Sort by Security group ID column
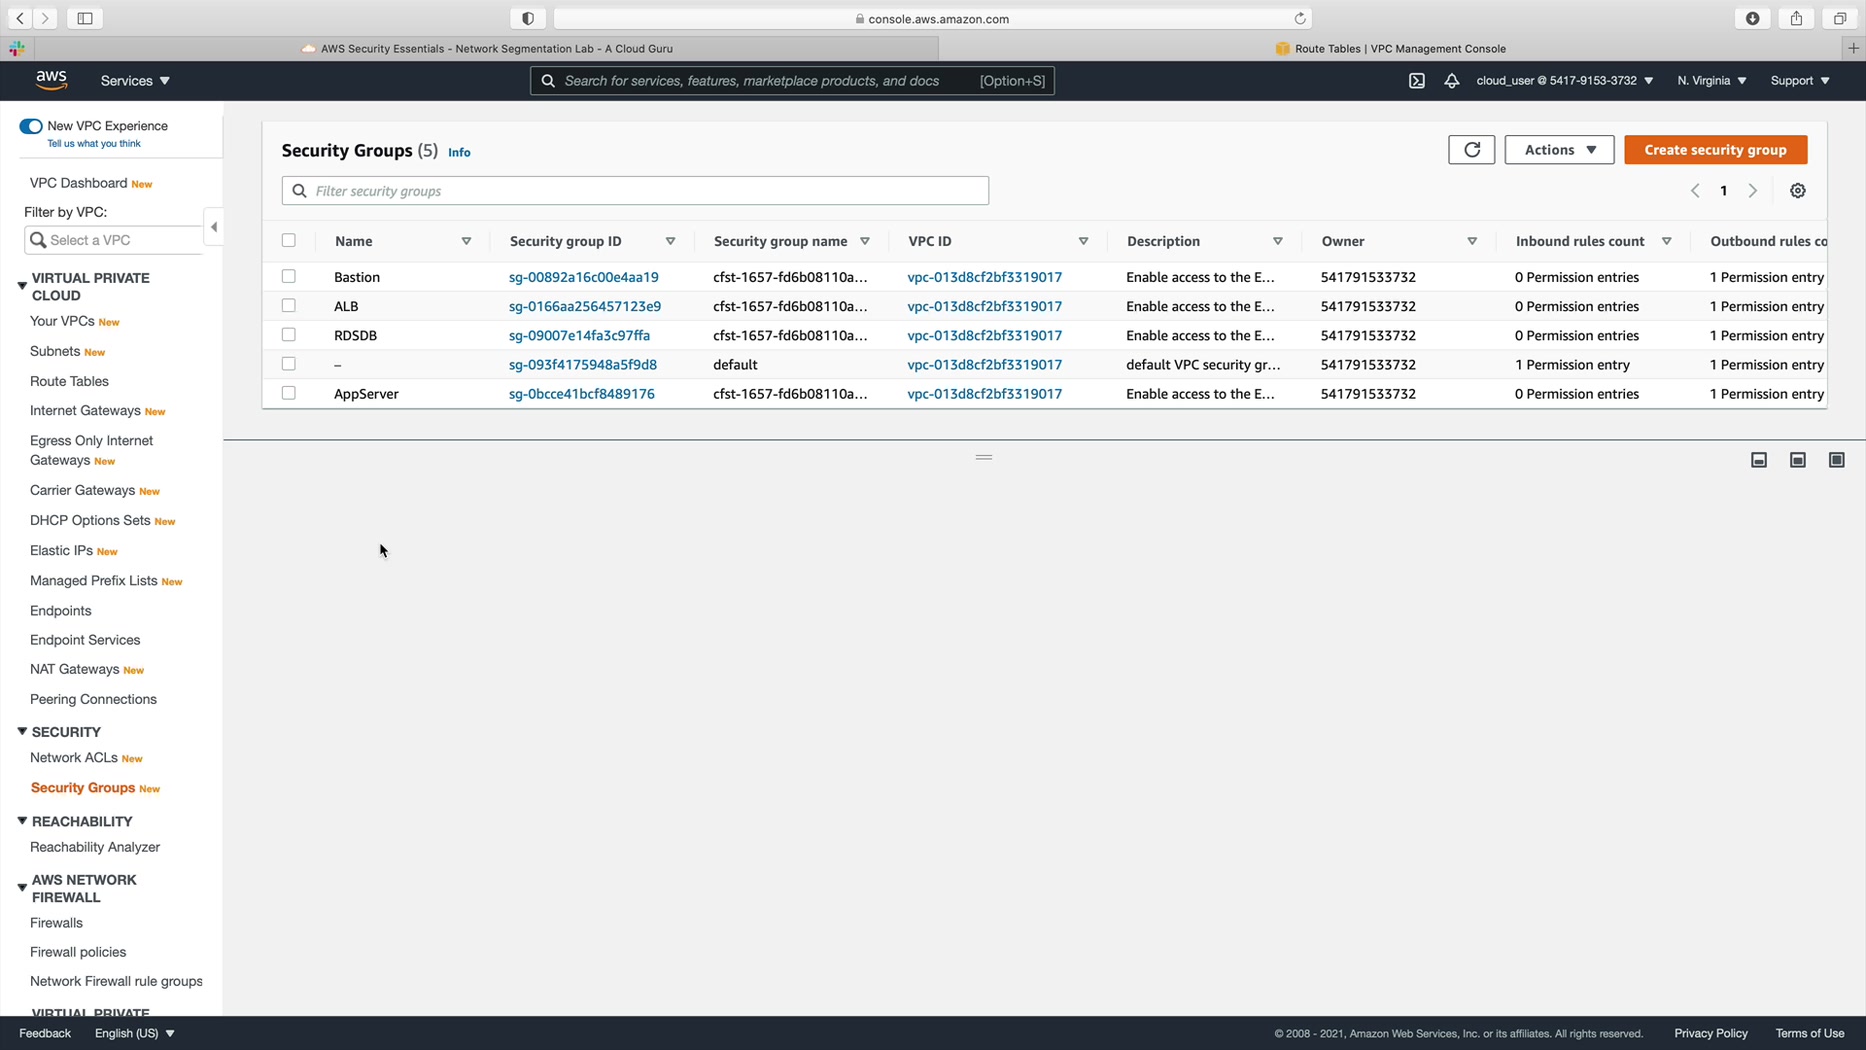 click(670, 241)
